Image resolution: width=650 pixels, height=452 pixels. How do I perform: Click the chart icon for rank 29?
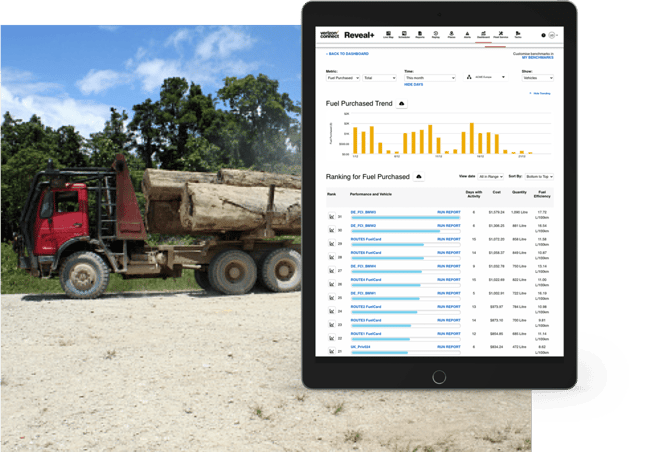[332, 244]
